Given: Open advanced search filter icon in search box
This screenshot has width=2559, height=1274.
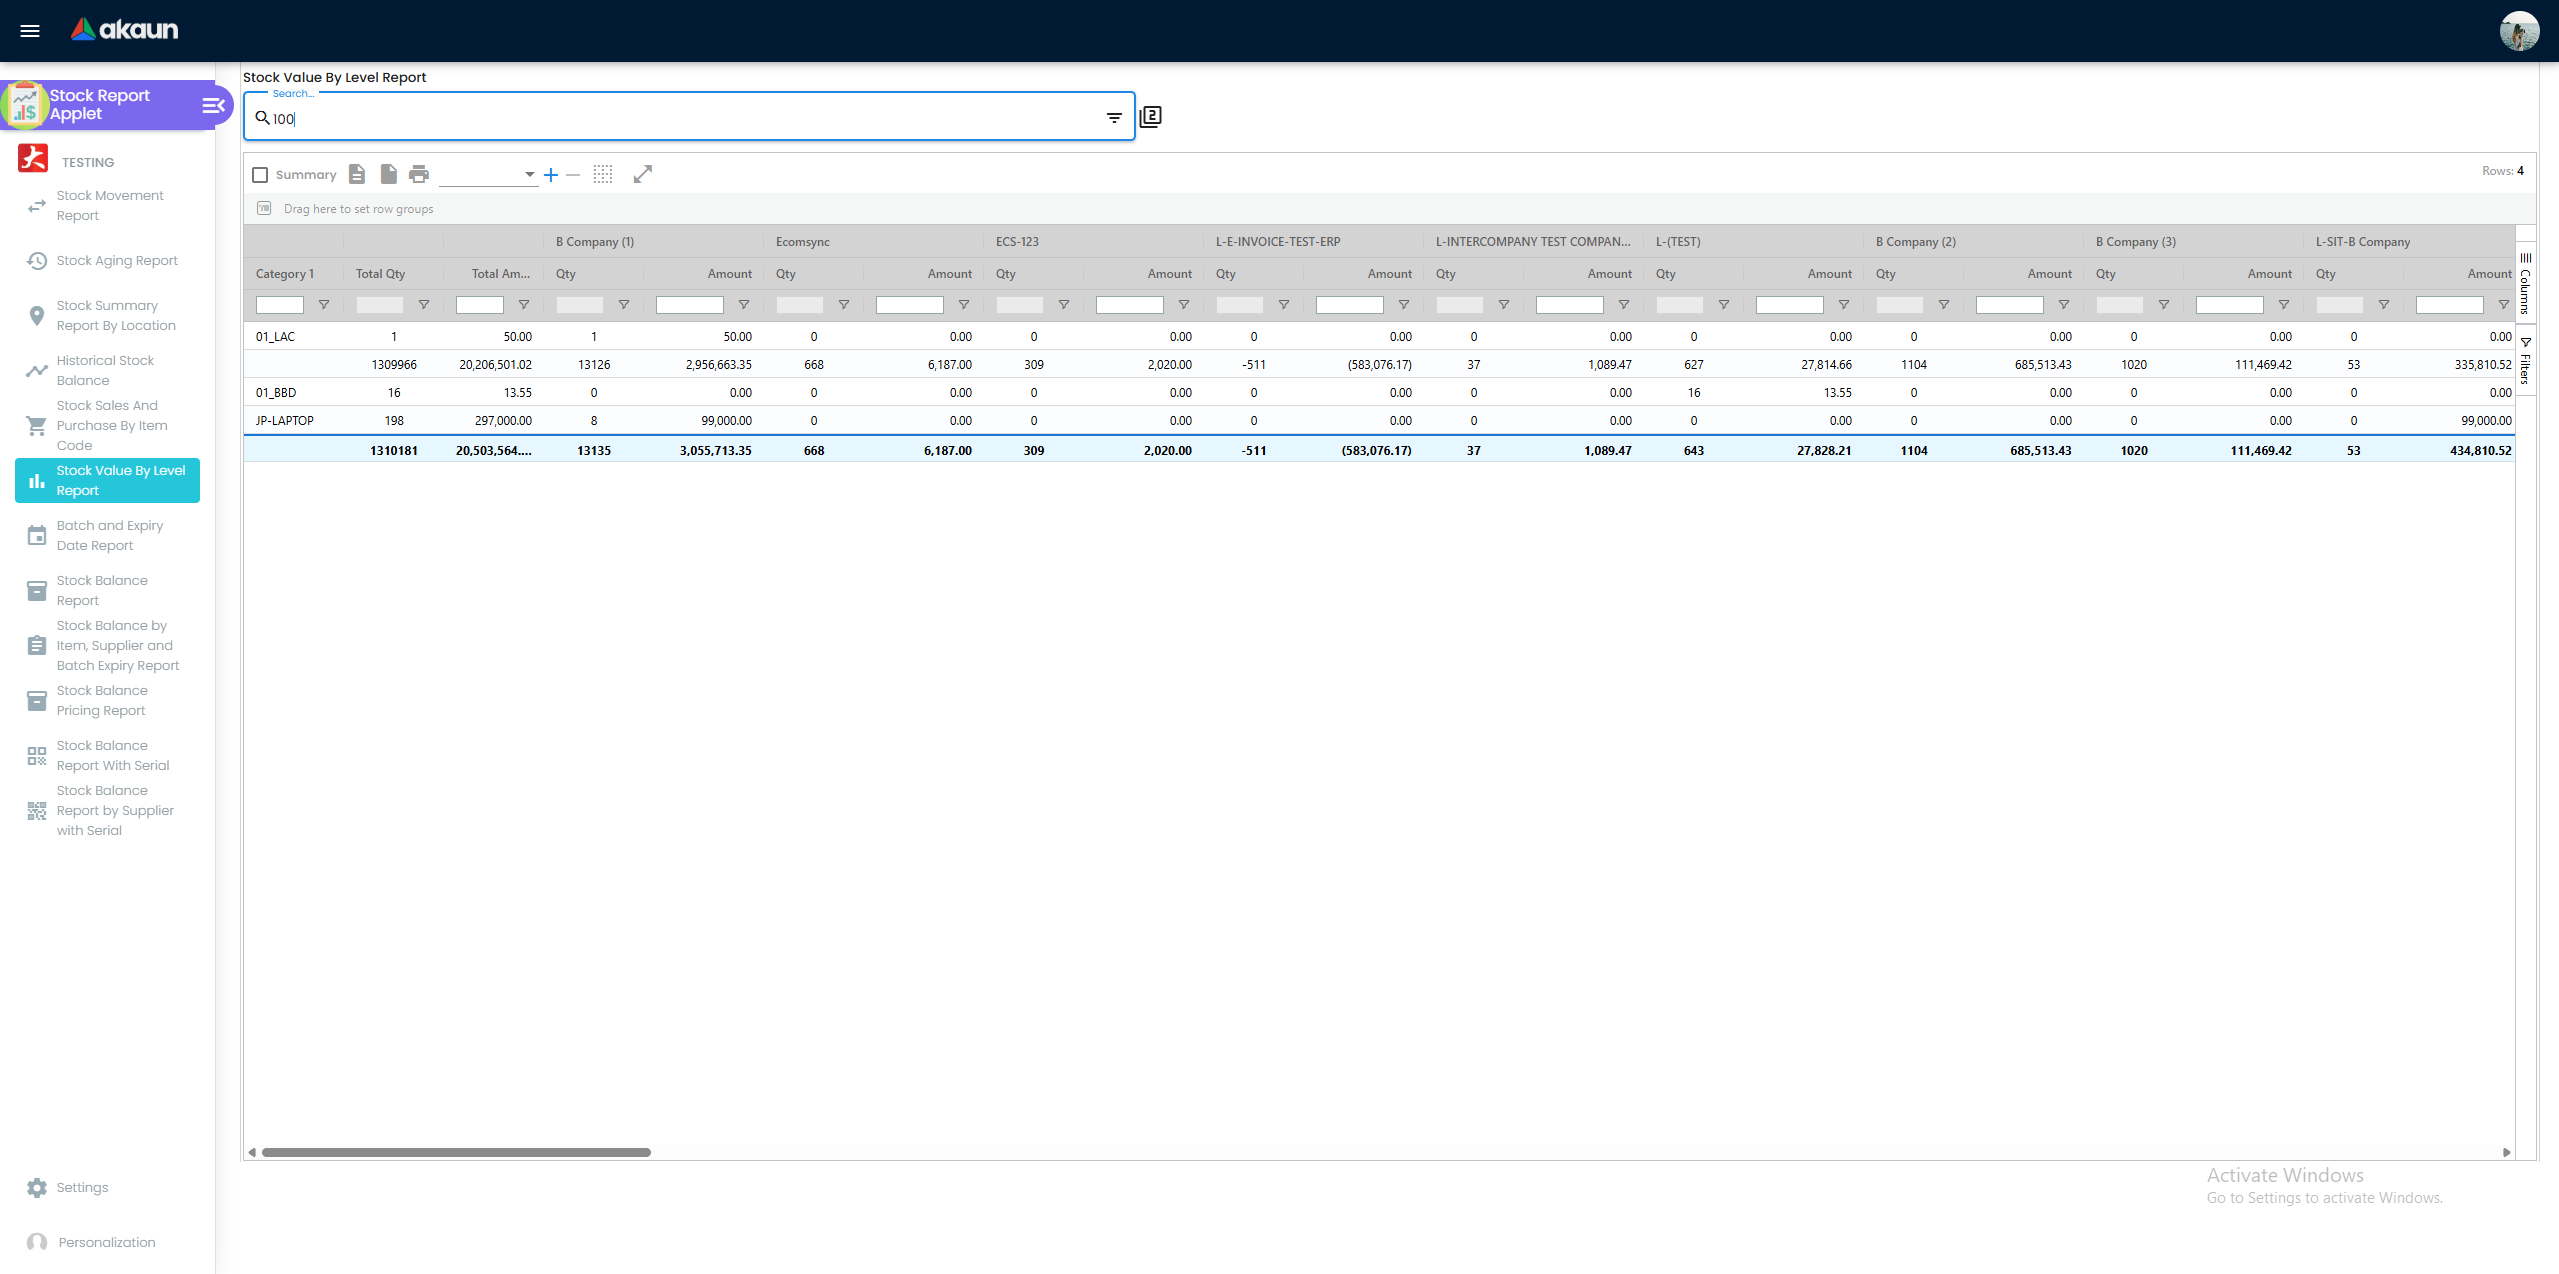Looking at the screenshot, I should pyautogui.click(x=1114, y=118).
